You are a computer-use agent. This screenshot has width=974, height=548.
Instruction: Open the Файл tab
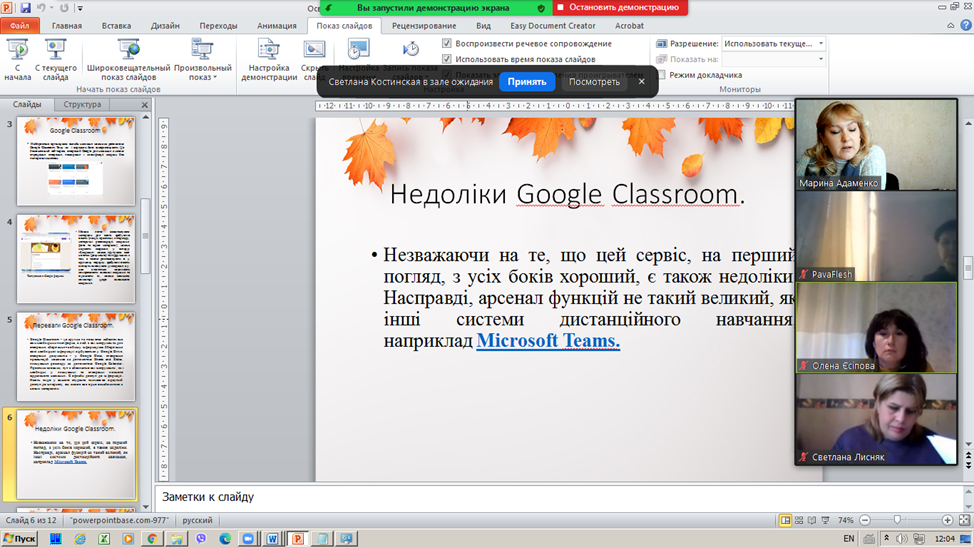20,25
